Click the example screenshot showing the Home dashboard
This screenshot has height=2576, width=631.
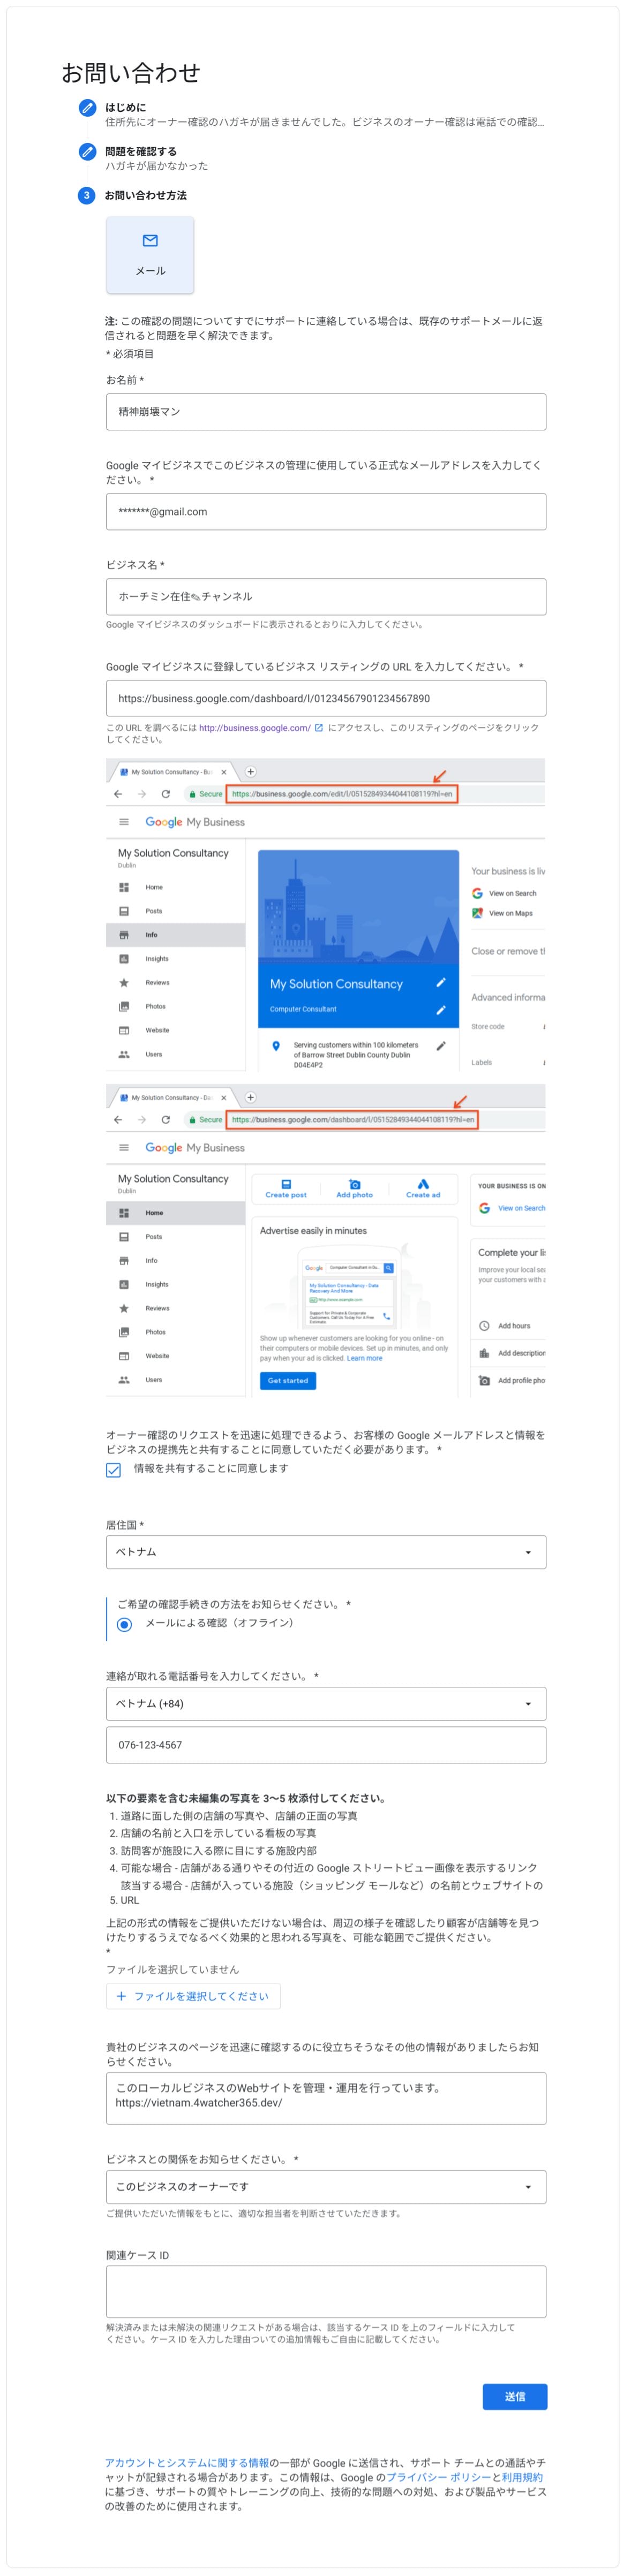pyautogui.click(x=326, y=1242)
